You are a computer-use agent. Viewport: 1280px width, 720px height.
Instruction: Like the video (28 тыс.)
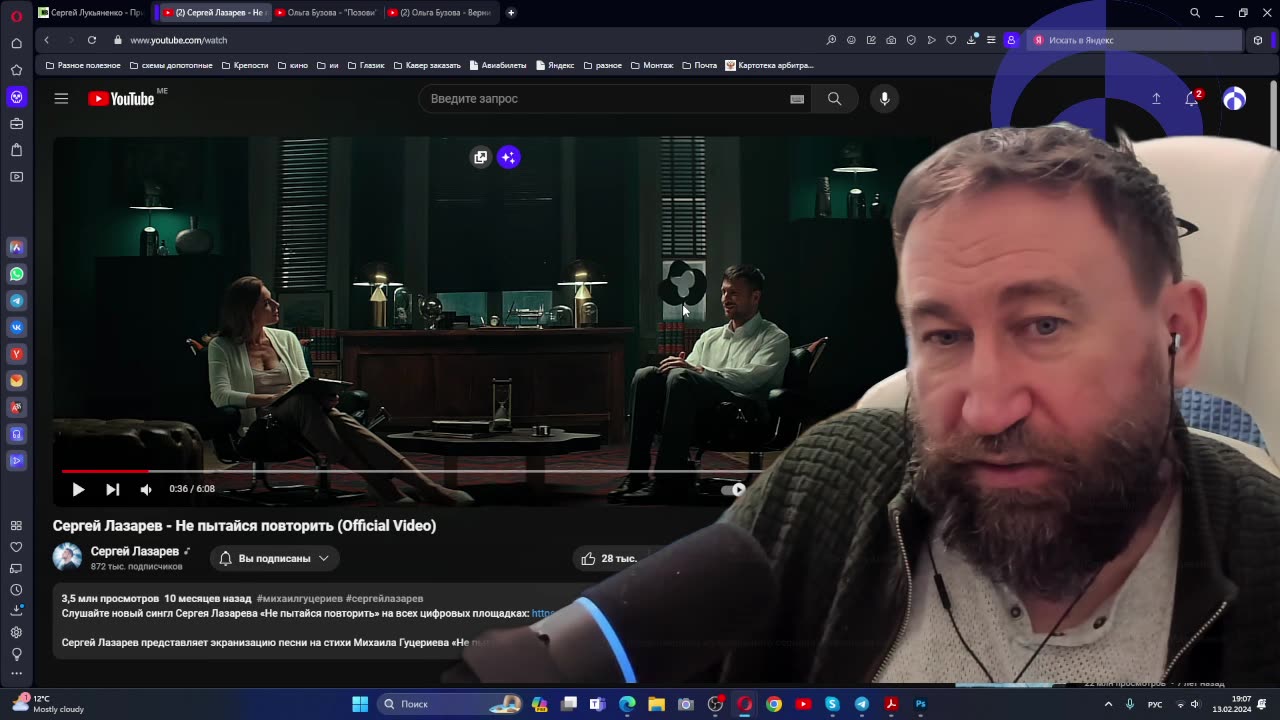609,558
